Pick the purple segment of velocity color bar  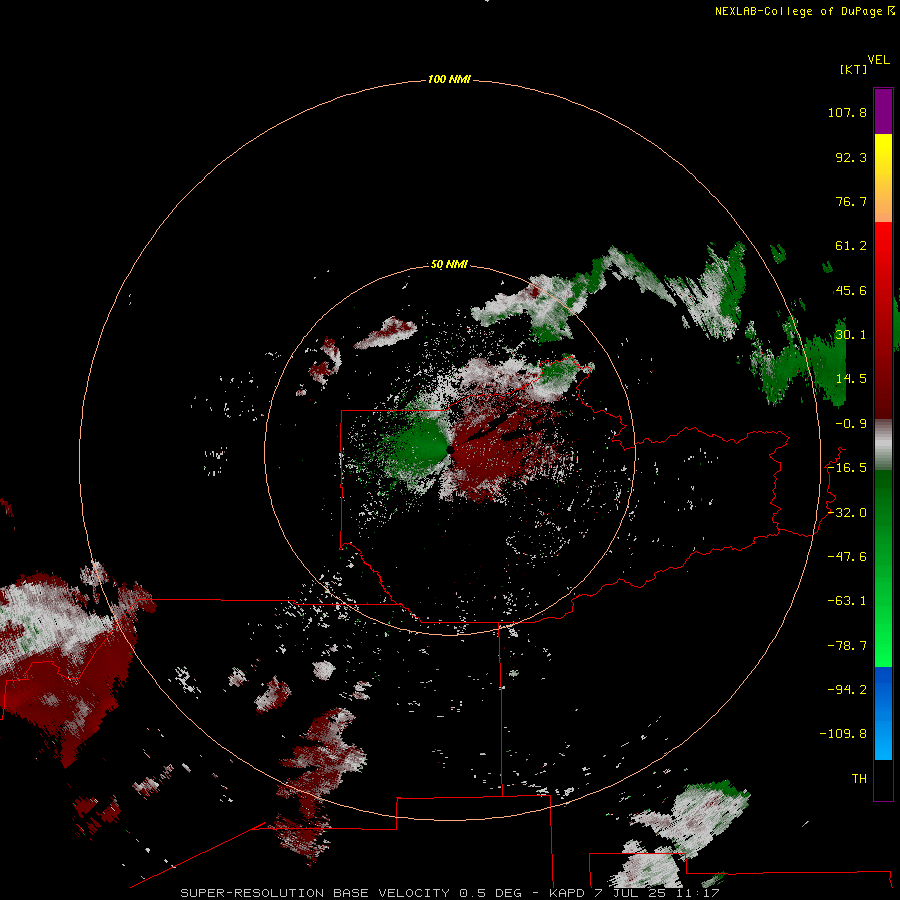click(883, 112)
